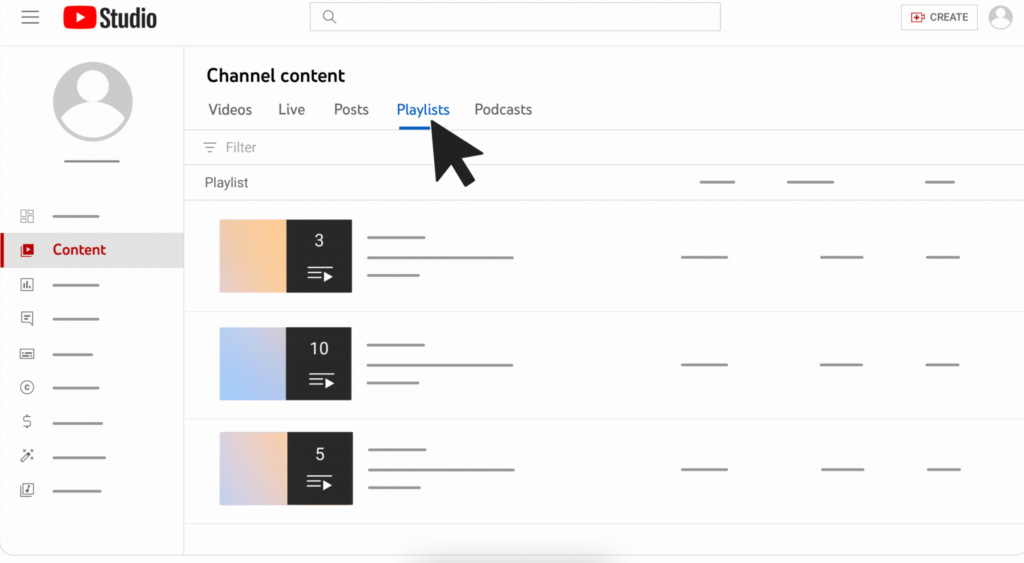Open the Subtitles icon in the sidebar

tap(27, 354)
